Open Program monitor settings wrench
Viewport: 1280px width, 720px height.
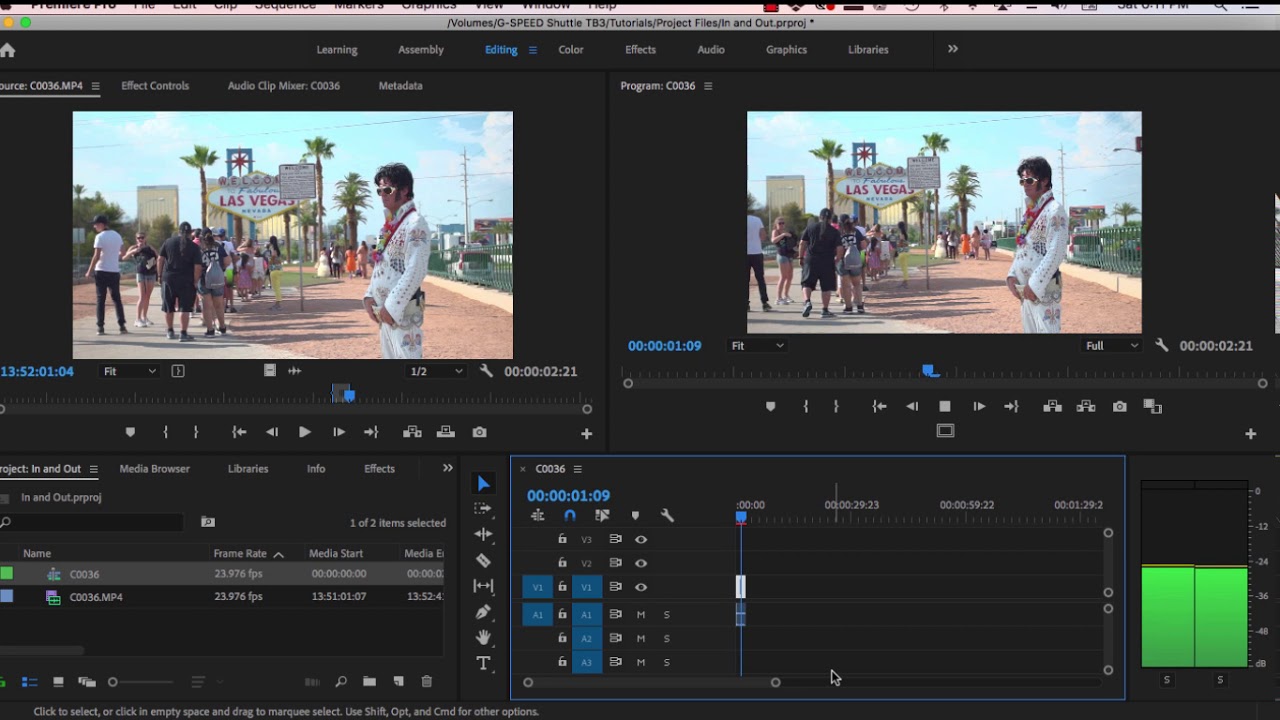pos(1161,345)
